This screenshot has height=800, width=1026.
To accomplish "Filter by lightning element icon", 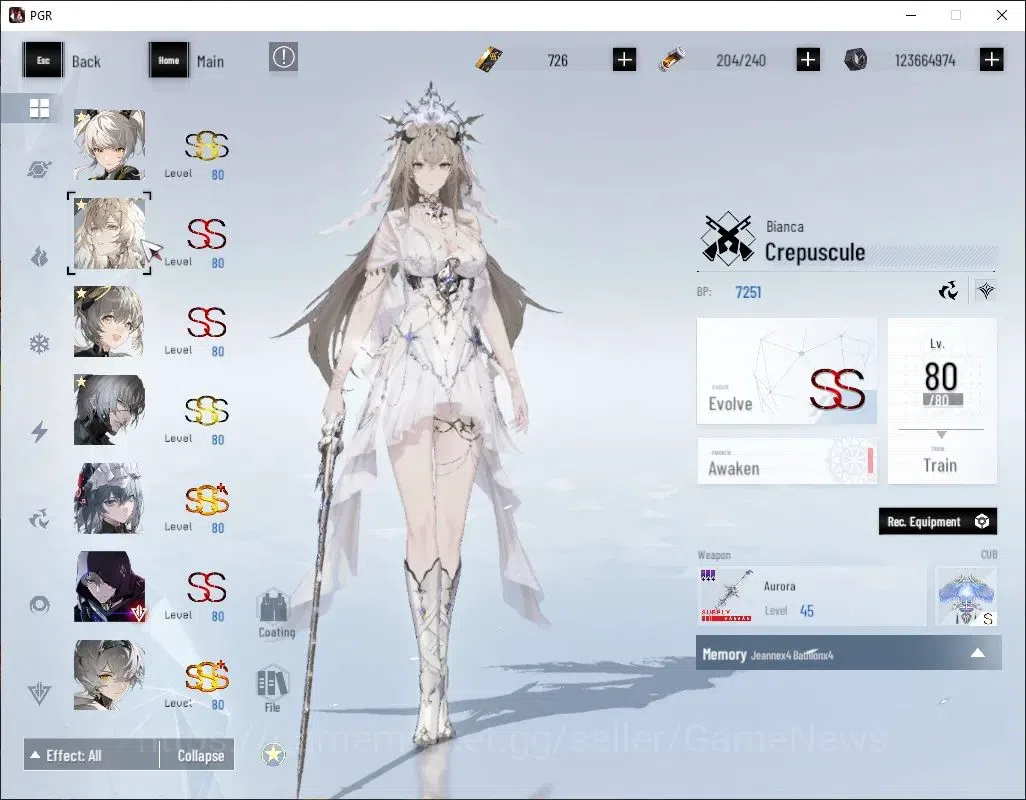I will coord(39,432).
